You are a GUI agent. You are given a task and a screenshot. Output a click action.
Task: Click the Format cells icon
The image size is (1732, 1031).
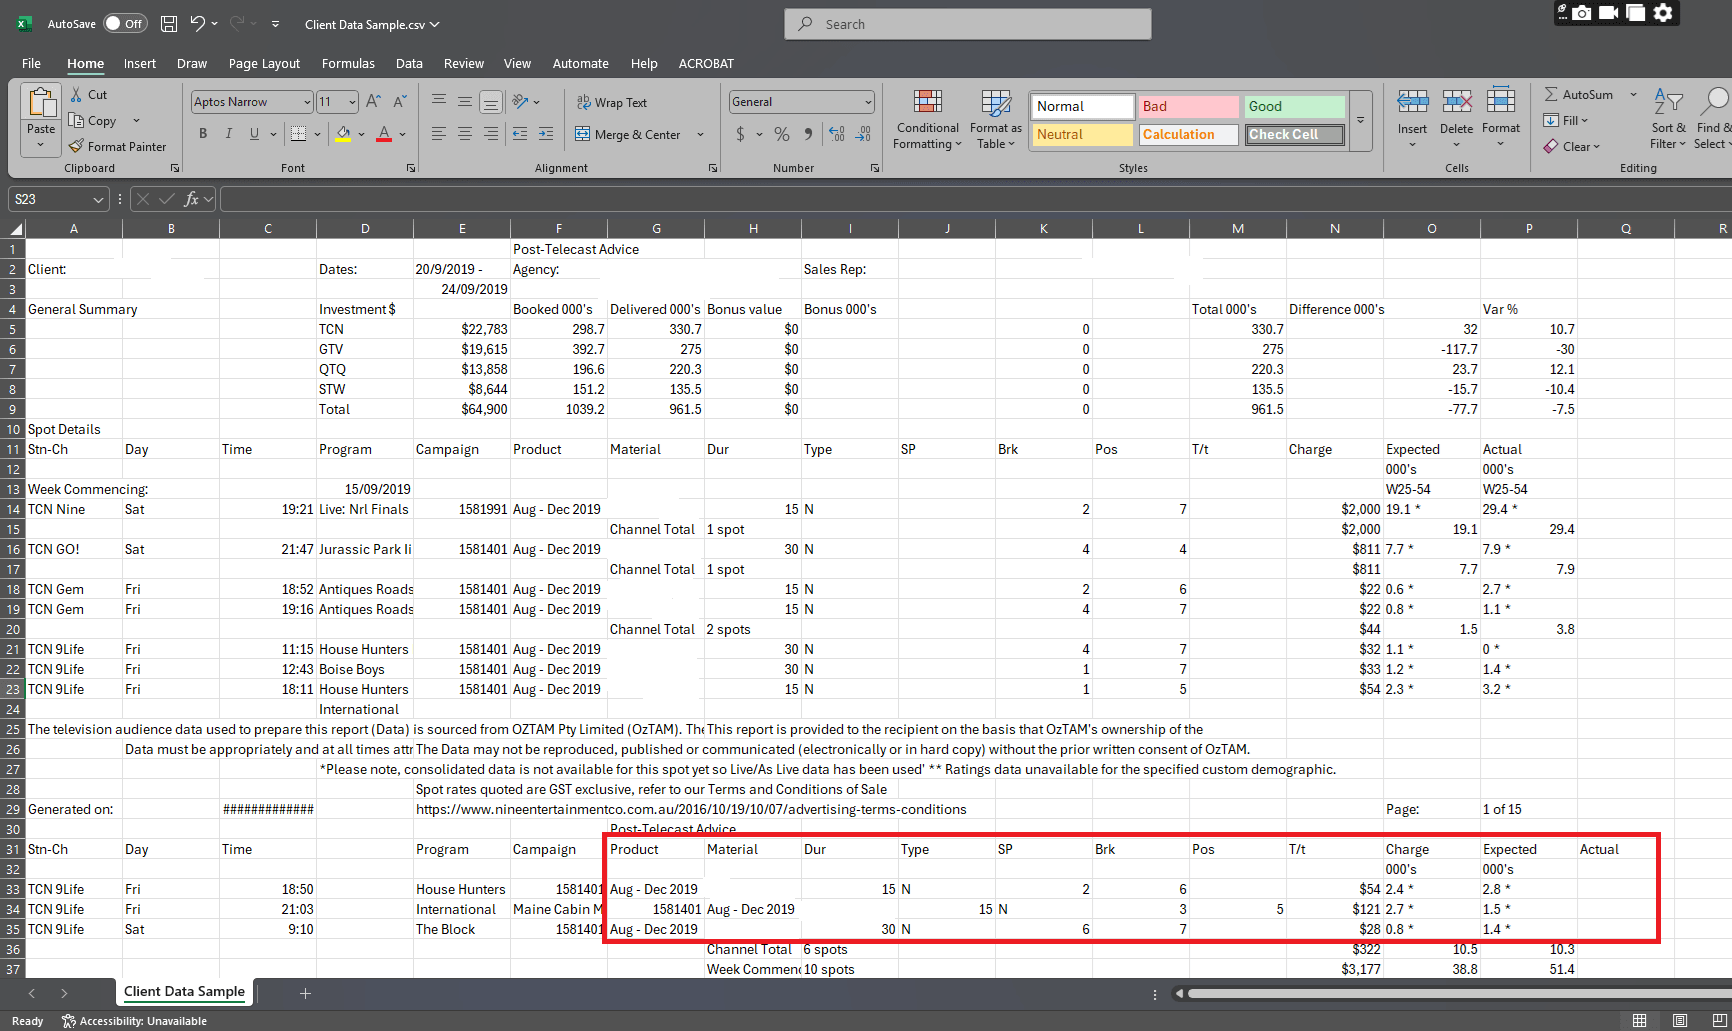coord(1500,101)
